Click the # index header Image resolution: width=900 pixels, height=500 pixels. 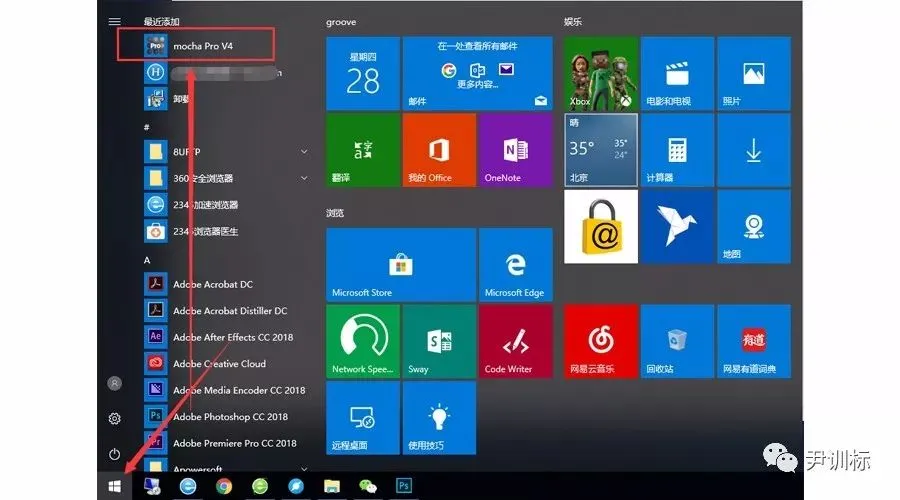[x=146, y=127]
